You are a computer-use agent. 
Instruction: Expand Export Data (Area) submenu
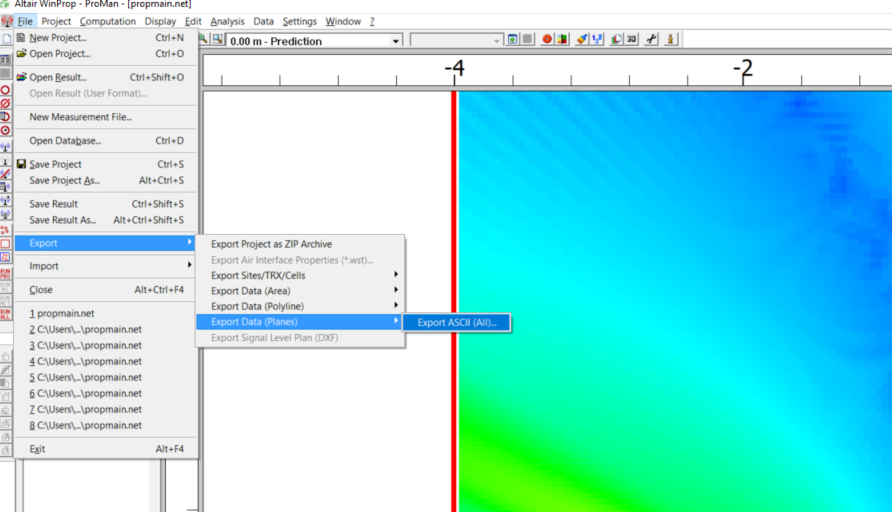[x=300, y=291]
